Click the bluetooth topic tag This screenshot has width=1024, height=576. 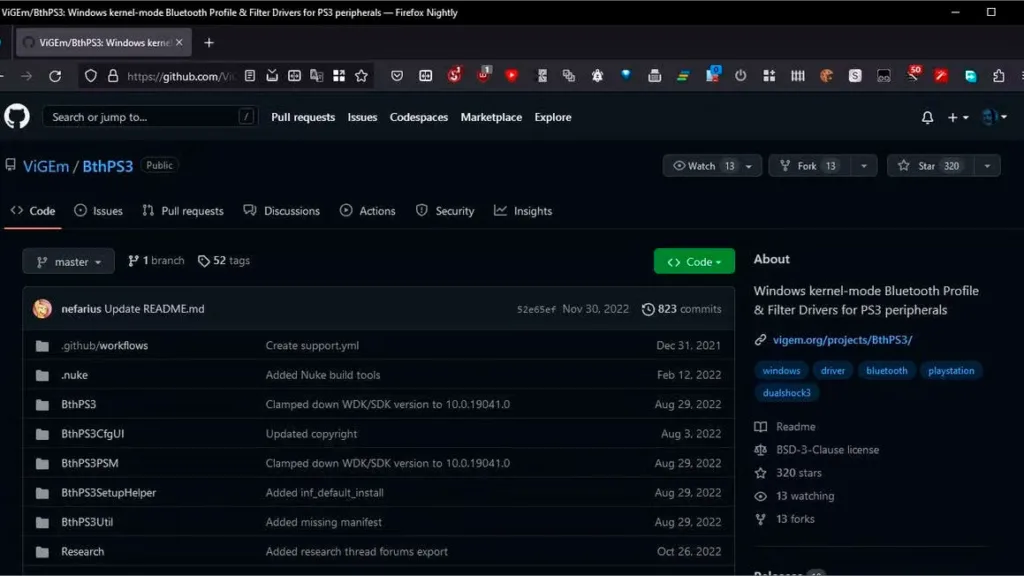click(886, 370)
